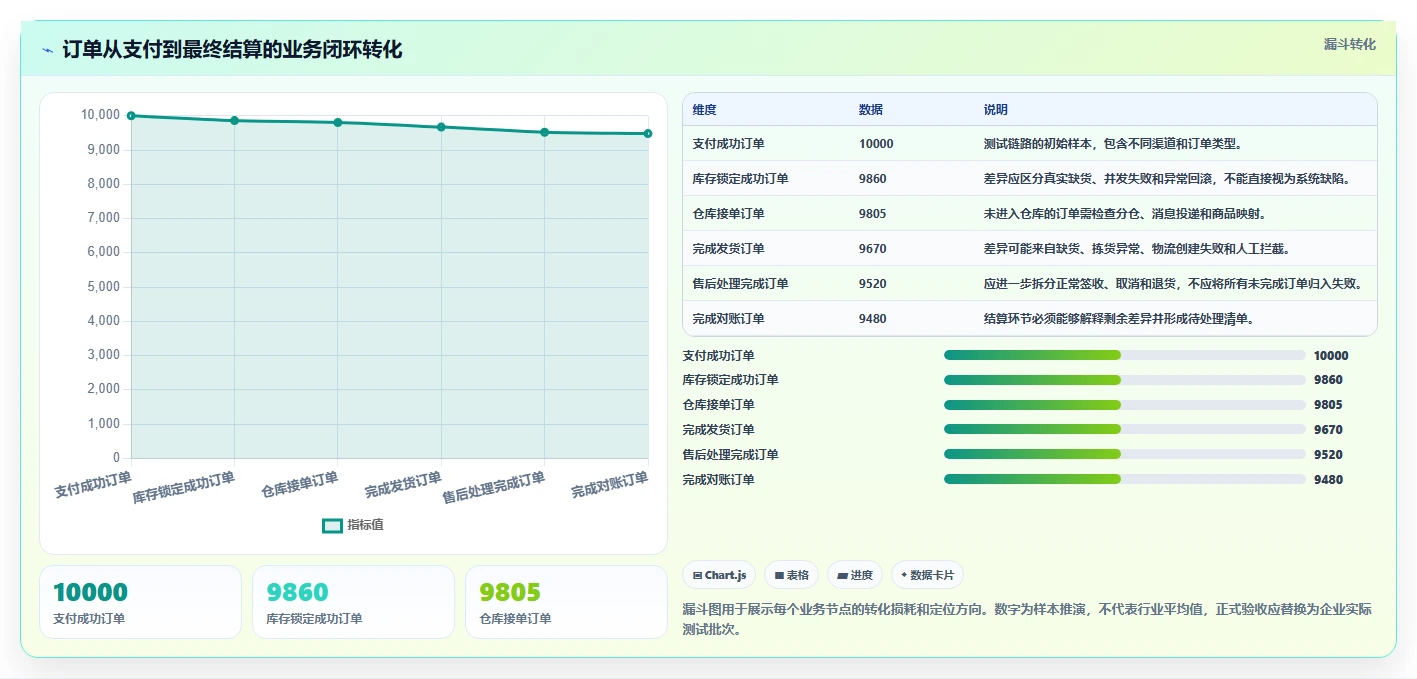Screen dimensions: 1417x679
Task: Click the 售后处理完成订单 cell in the table
Action: 740,284
